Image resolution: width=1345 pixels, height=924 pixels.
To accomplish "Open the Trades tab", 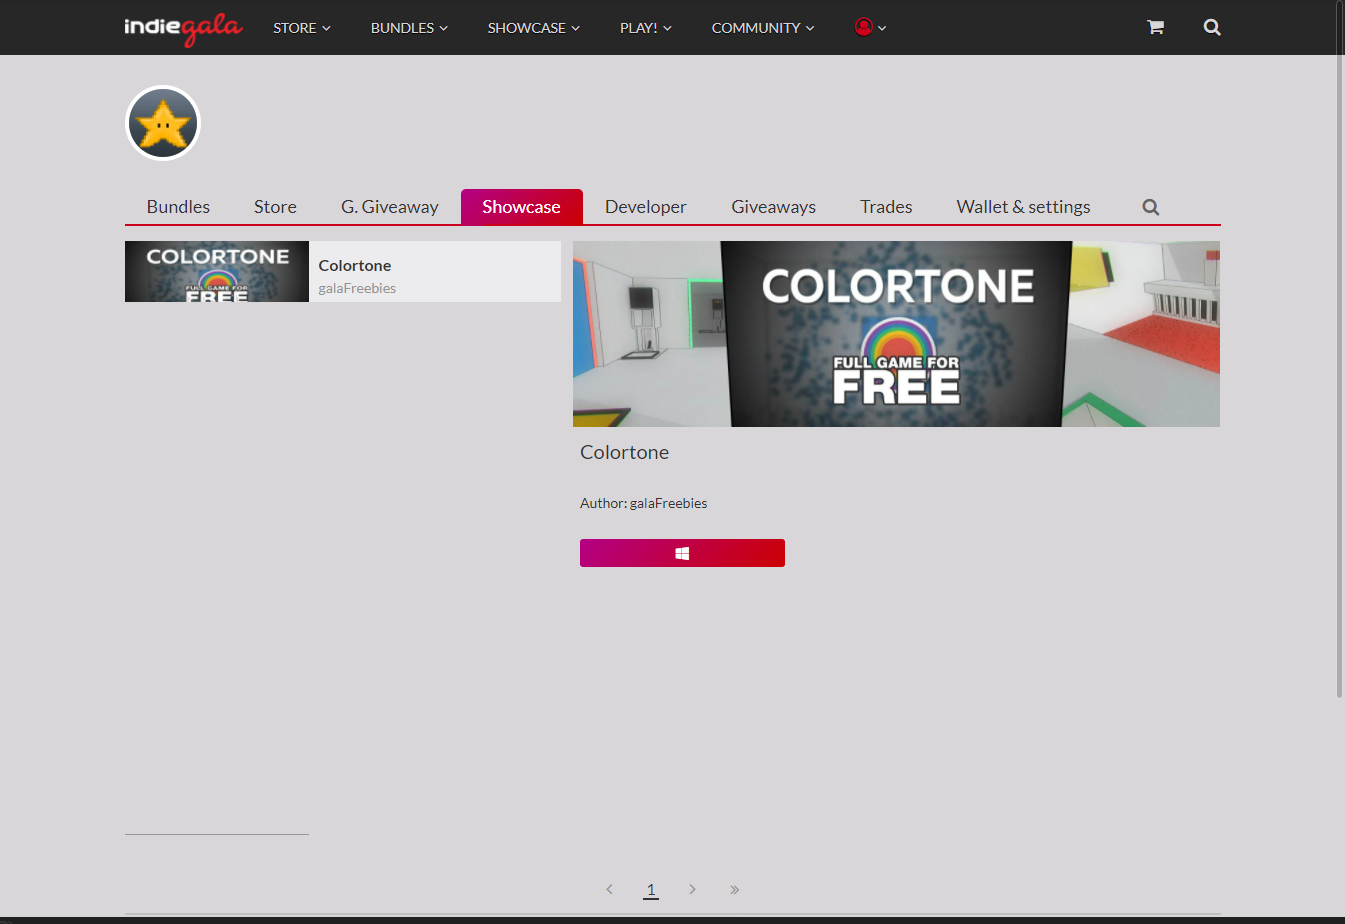I will 886,207.
